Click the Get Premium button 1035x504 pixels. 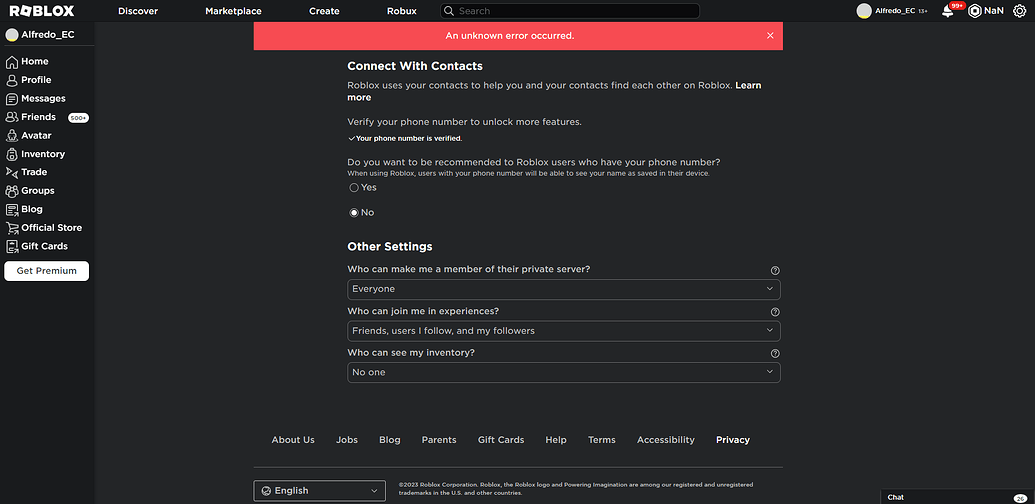47,270
